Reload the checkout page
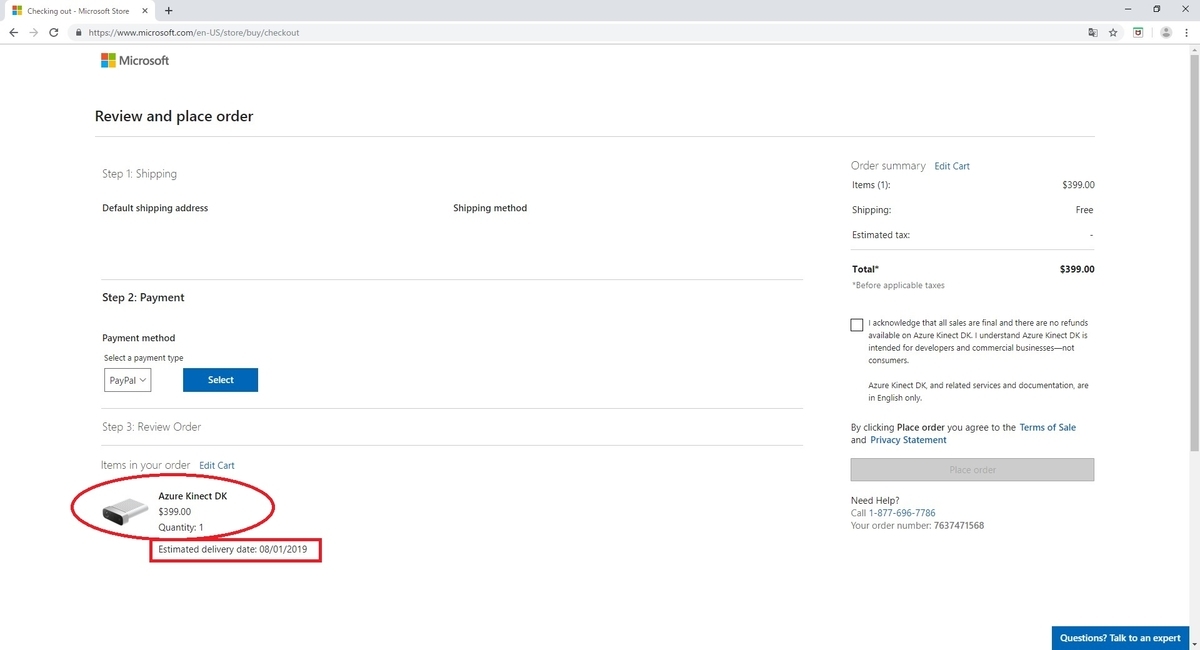Image resolution: width=1200 pixels, height=650 pixels. (x=54, y=32)
